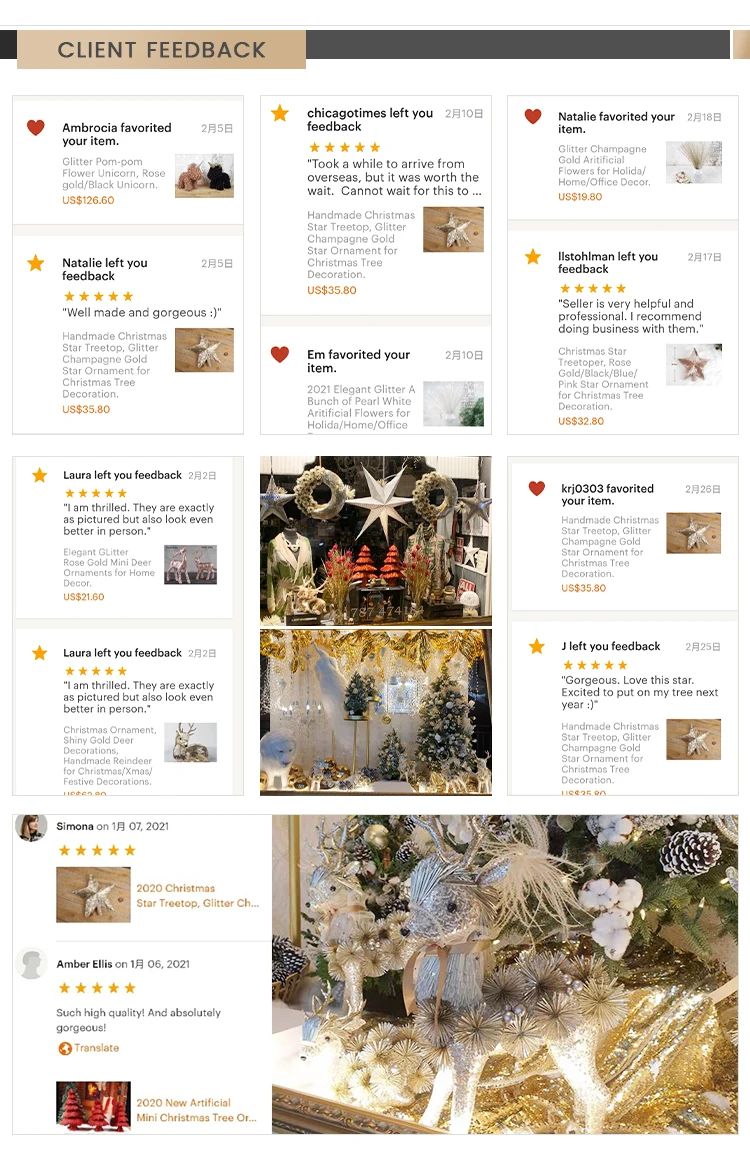Click the star icon beside chicagotimes feedback

coord(280,113)
